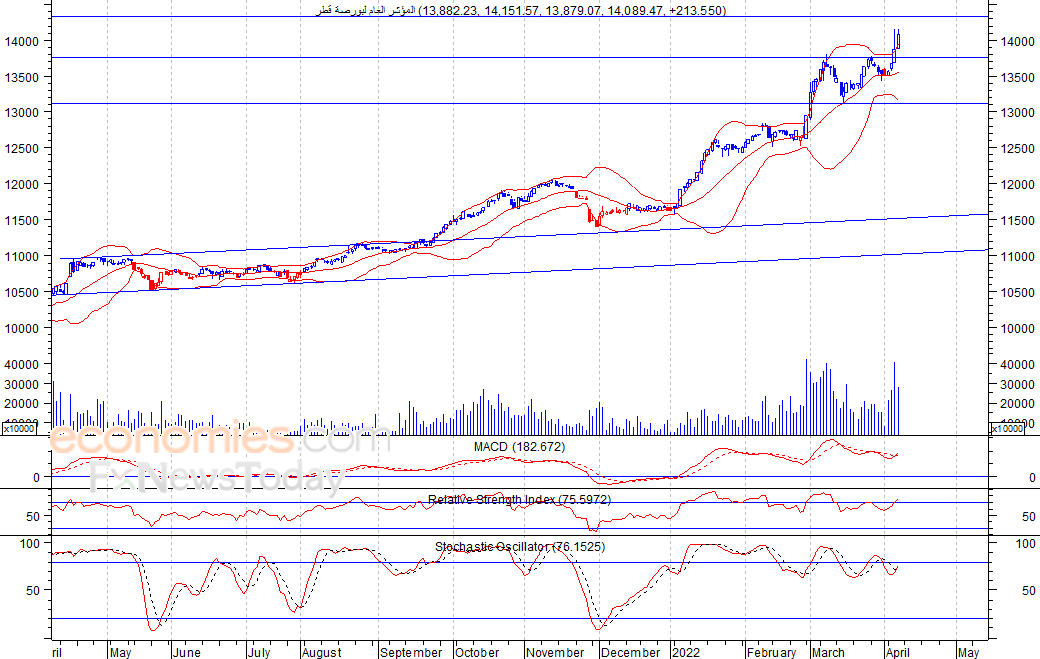Click the RSI panel's left-axis 50 label
This screenshot has width=1040, height=659.
33,516
